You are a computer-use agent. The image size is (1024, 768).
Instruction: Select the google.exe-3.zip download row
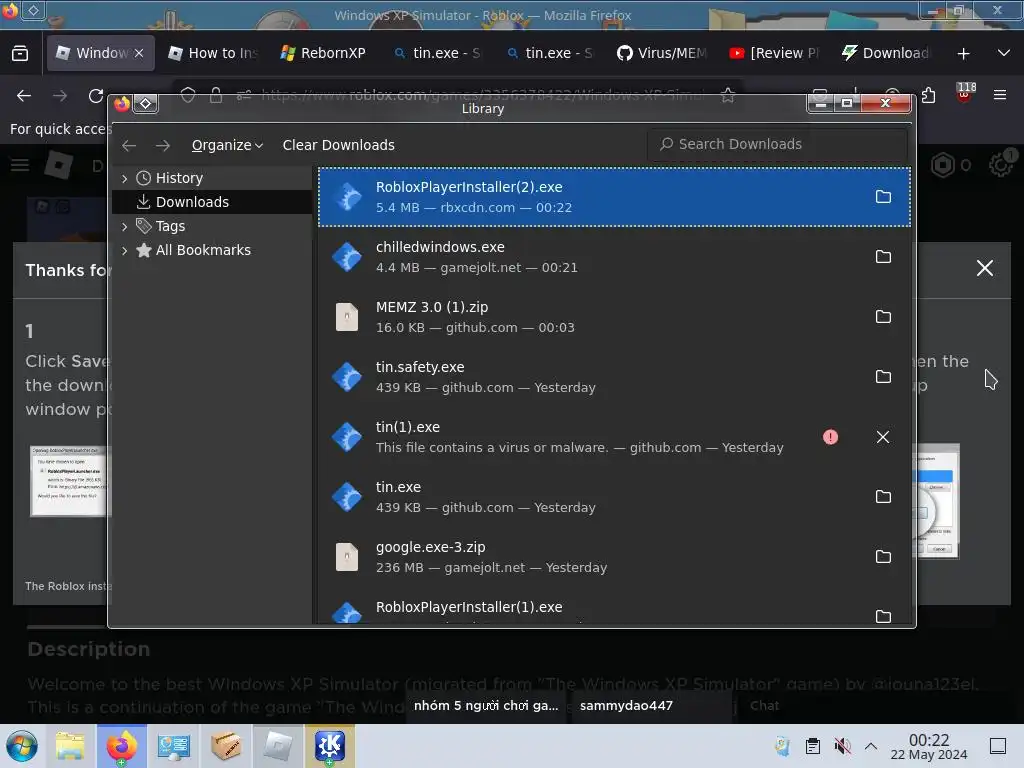pos(614,557)
